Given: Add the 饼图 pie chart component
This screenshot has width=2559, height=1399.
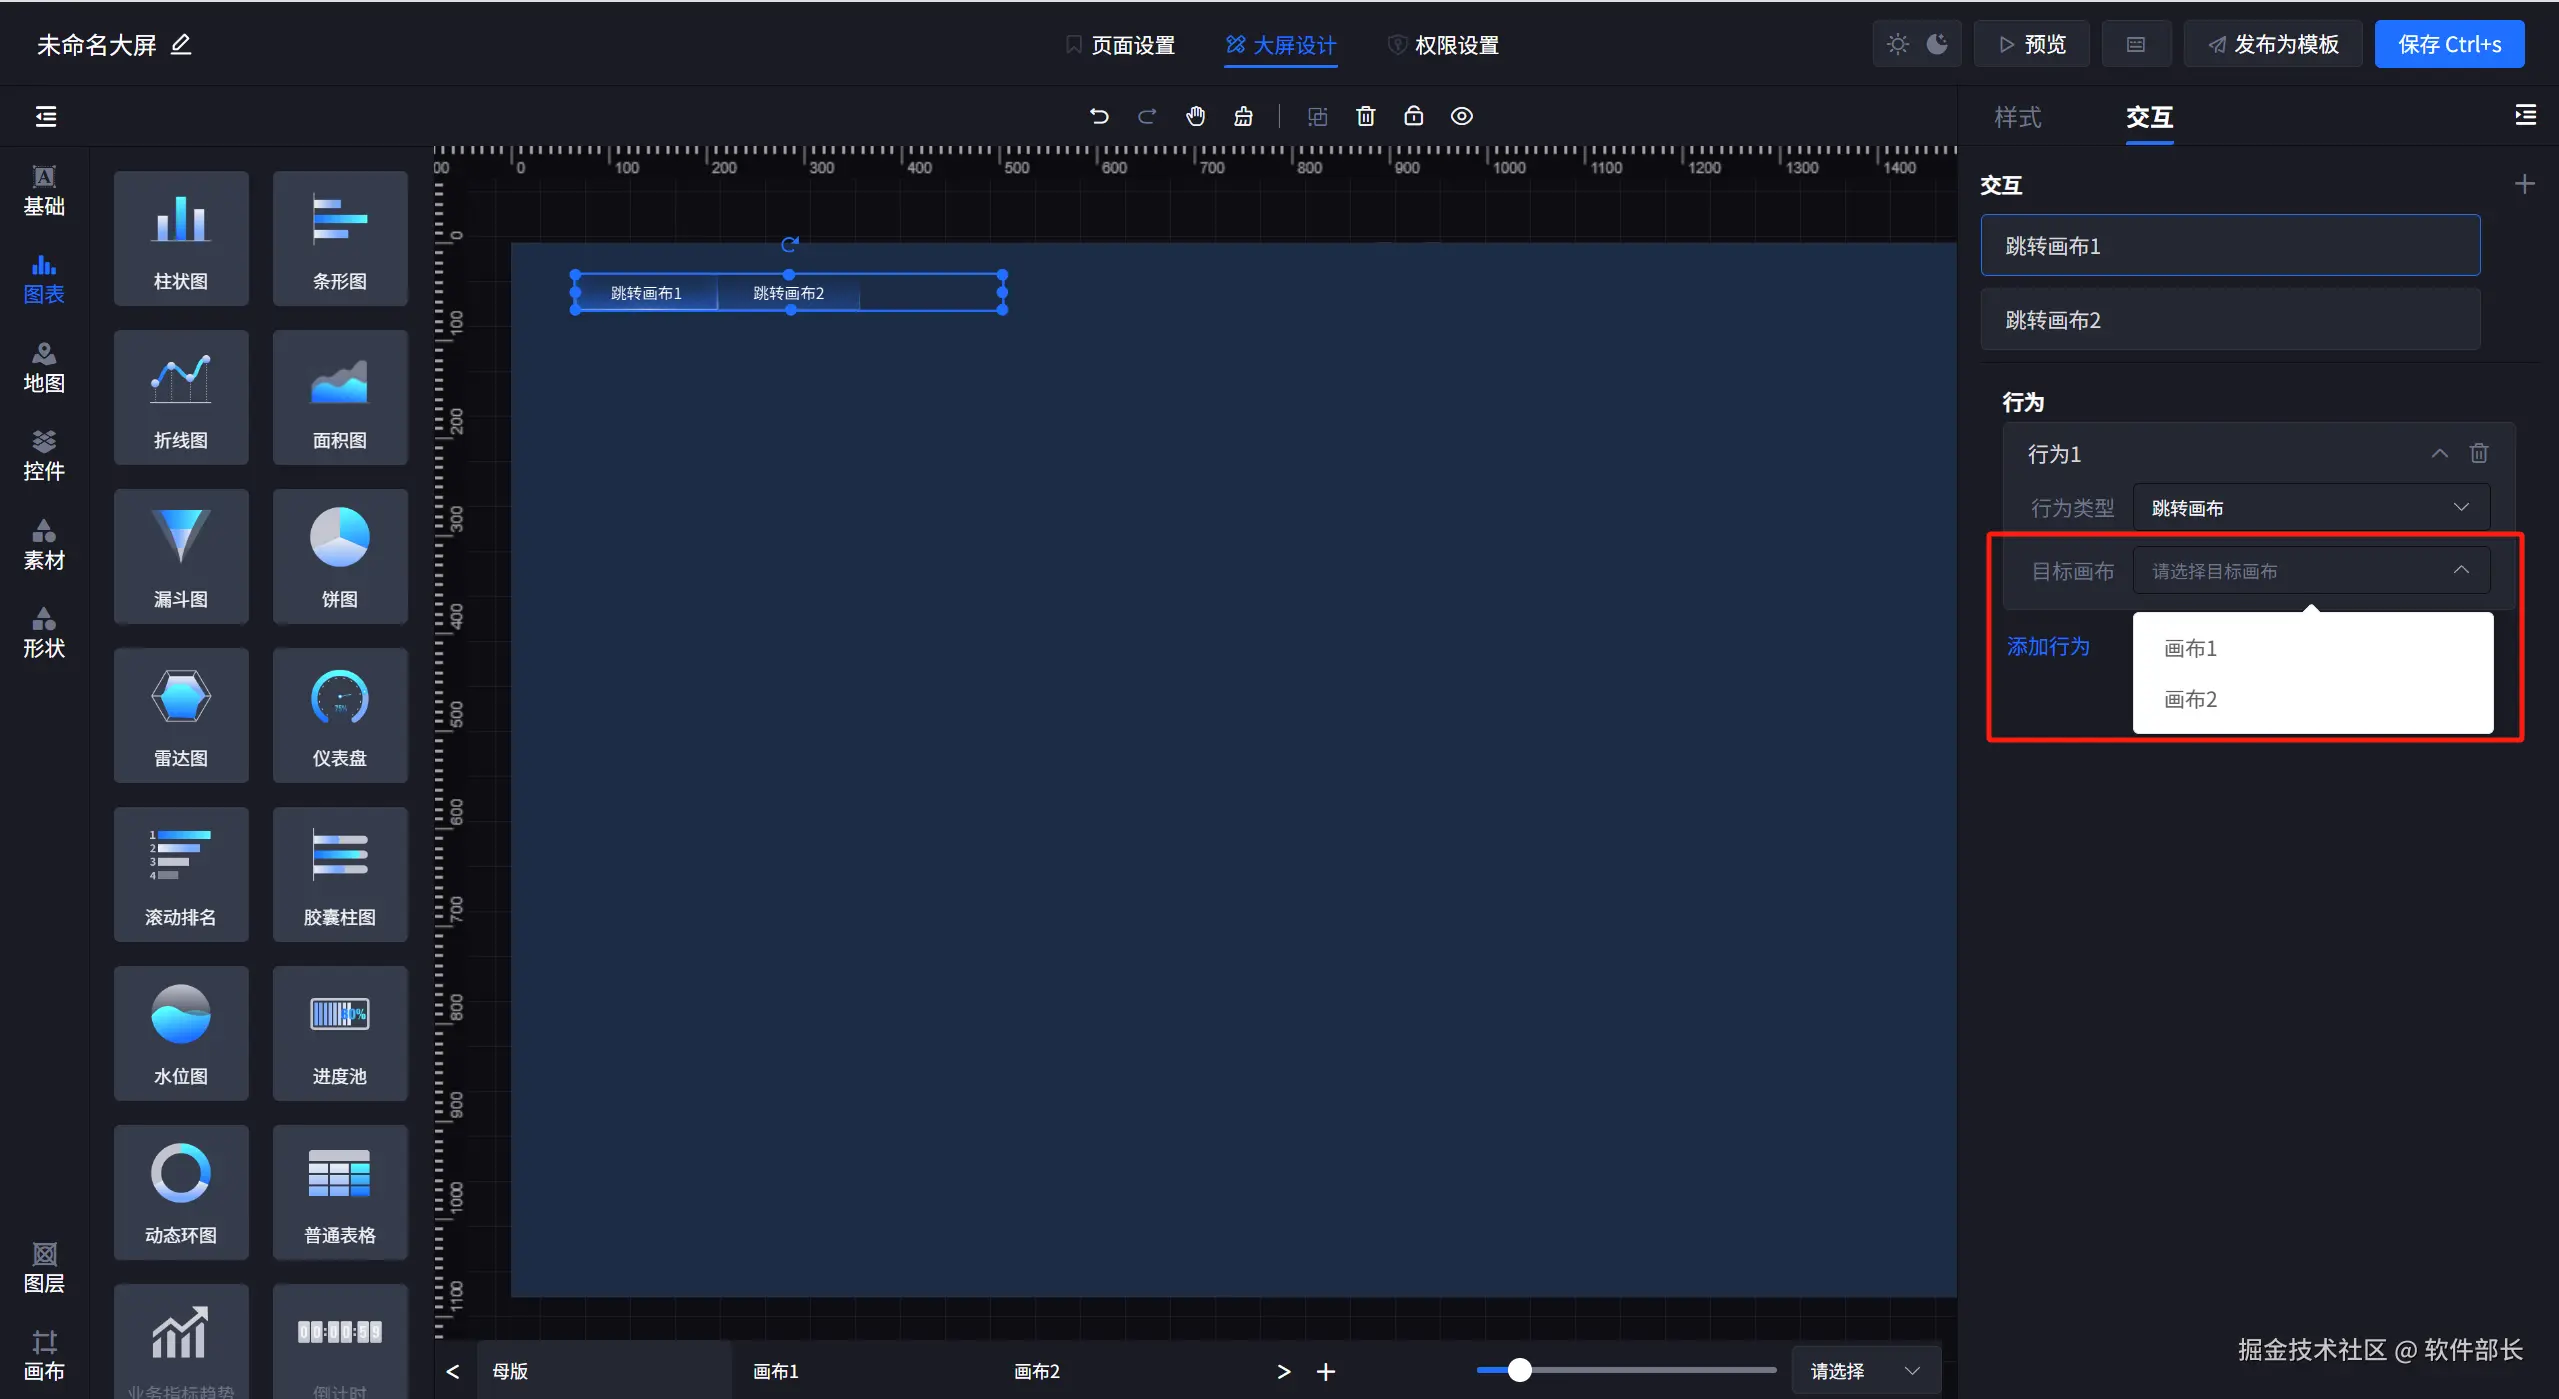Looking at the screenshot, I should coord(339,556).
